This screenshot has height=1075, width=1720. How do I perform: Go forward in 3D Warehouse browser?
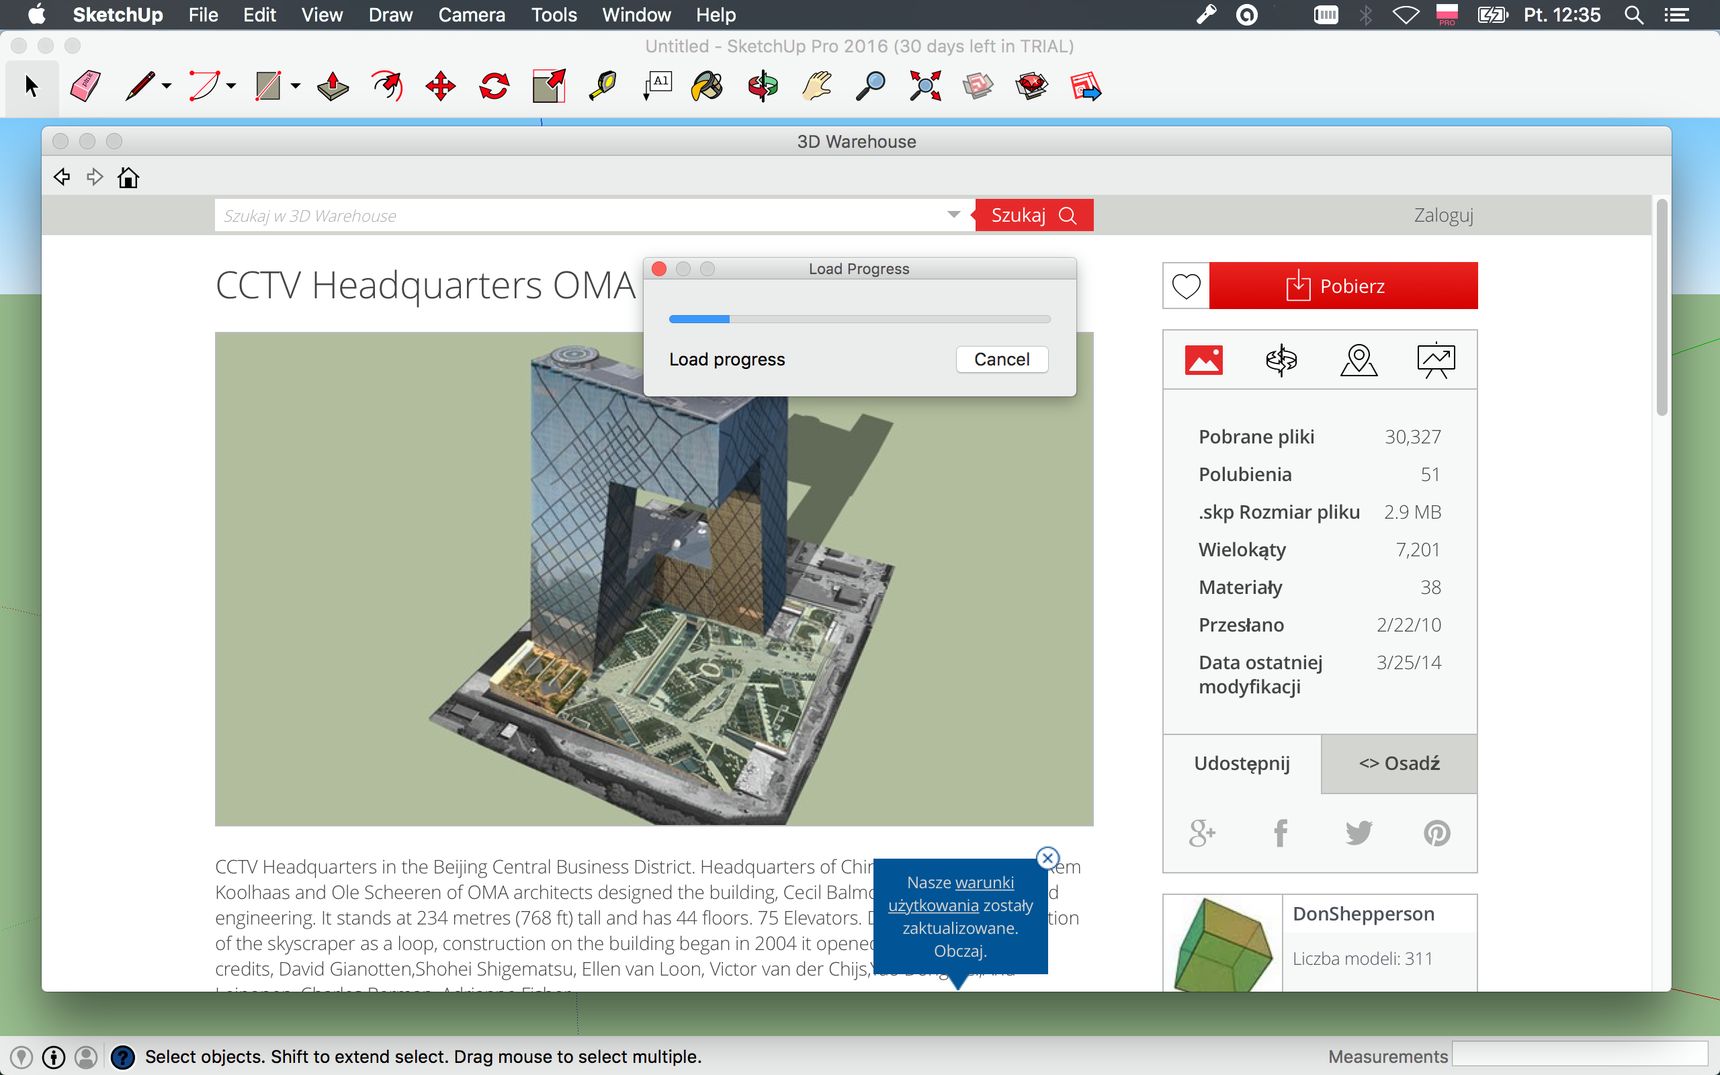tap(95, 177)
